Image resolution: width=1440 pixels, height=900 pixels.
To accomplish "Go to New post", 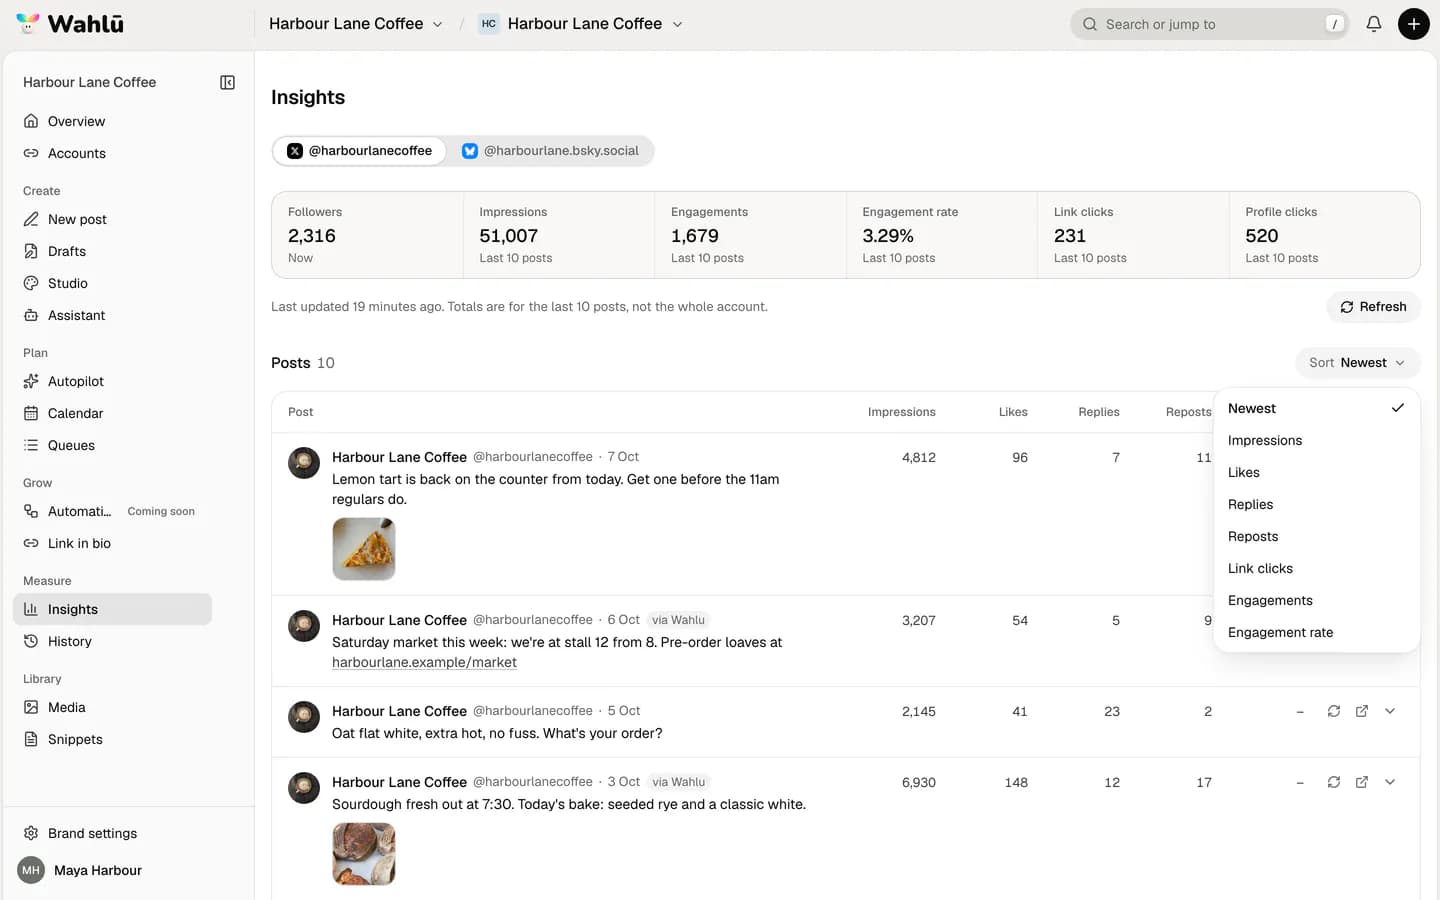I will (112, 219).
